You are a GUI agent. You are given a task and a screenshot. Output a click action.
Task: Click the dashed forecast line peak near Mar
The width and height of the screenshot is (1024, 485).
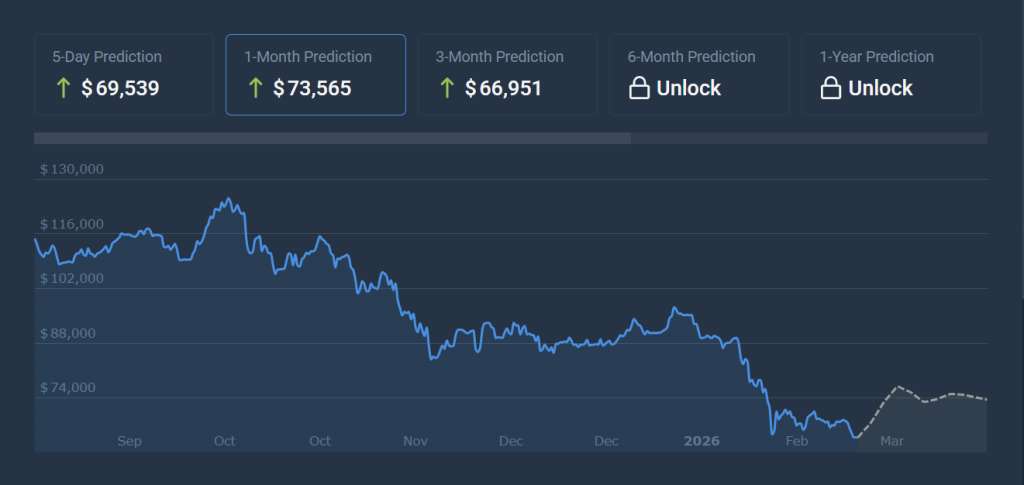[897, 387]
